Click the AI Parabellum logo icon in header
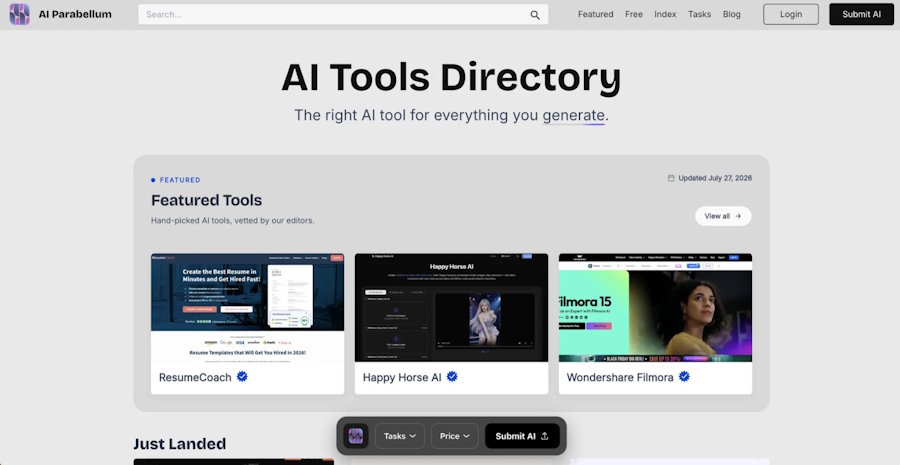Screen dimensions: 900x465 (20, 14)
